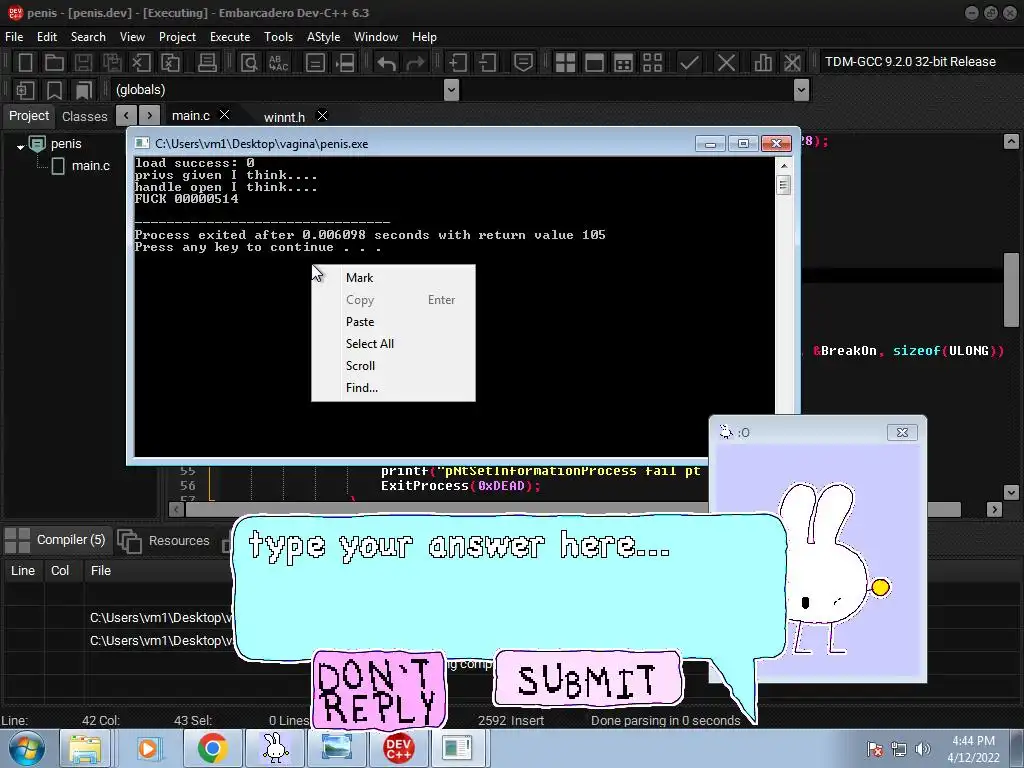Switch to the winnt.h editor tab
The image size is (1024, 768).
point(284,117)
